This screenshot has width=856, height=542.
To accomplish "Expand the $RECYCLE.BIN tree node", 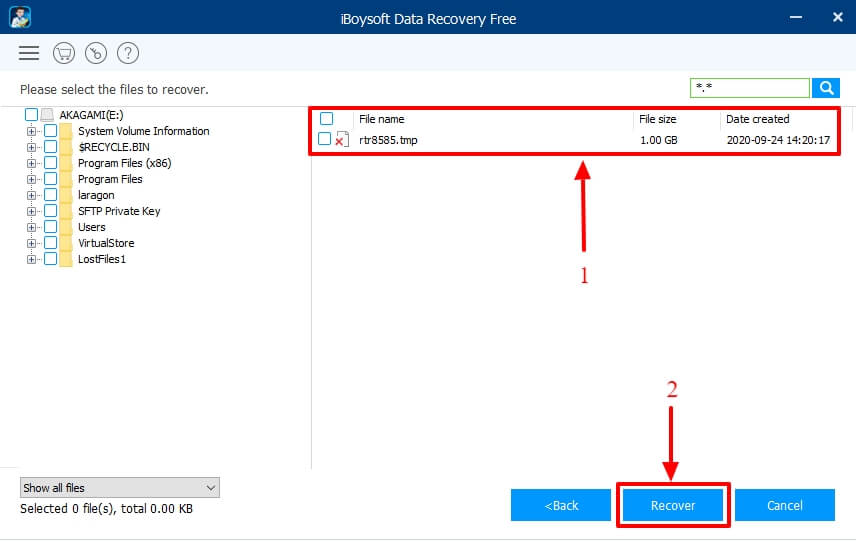I will point(32,147).
